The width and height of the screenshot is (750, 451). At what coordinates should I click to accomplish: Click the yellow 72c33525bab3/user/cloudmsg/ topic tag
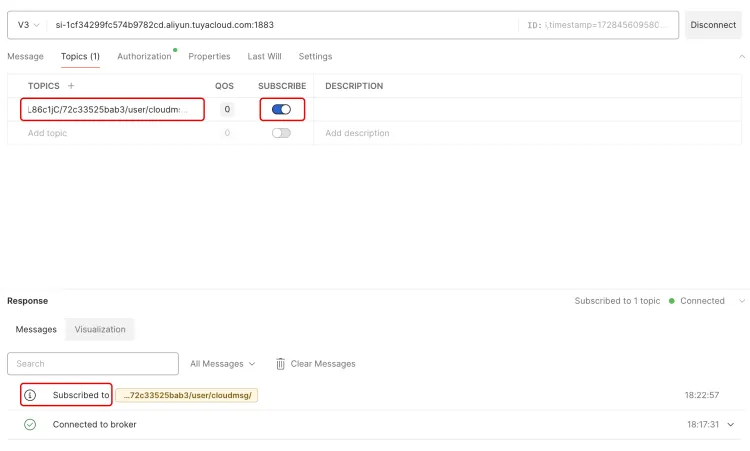tap(187, 395)
